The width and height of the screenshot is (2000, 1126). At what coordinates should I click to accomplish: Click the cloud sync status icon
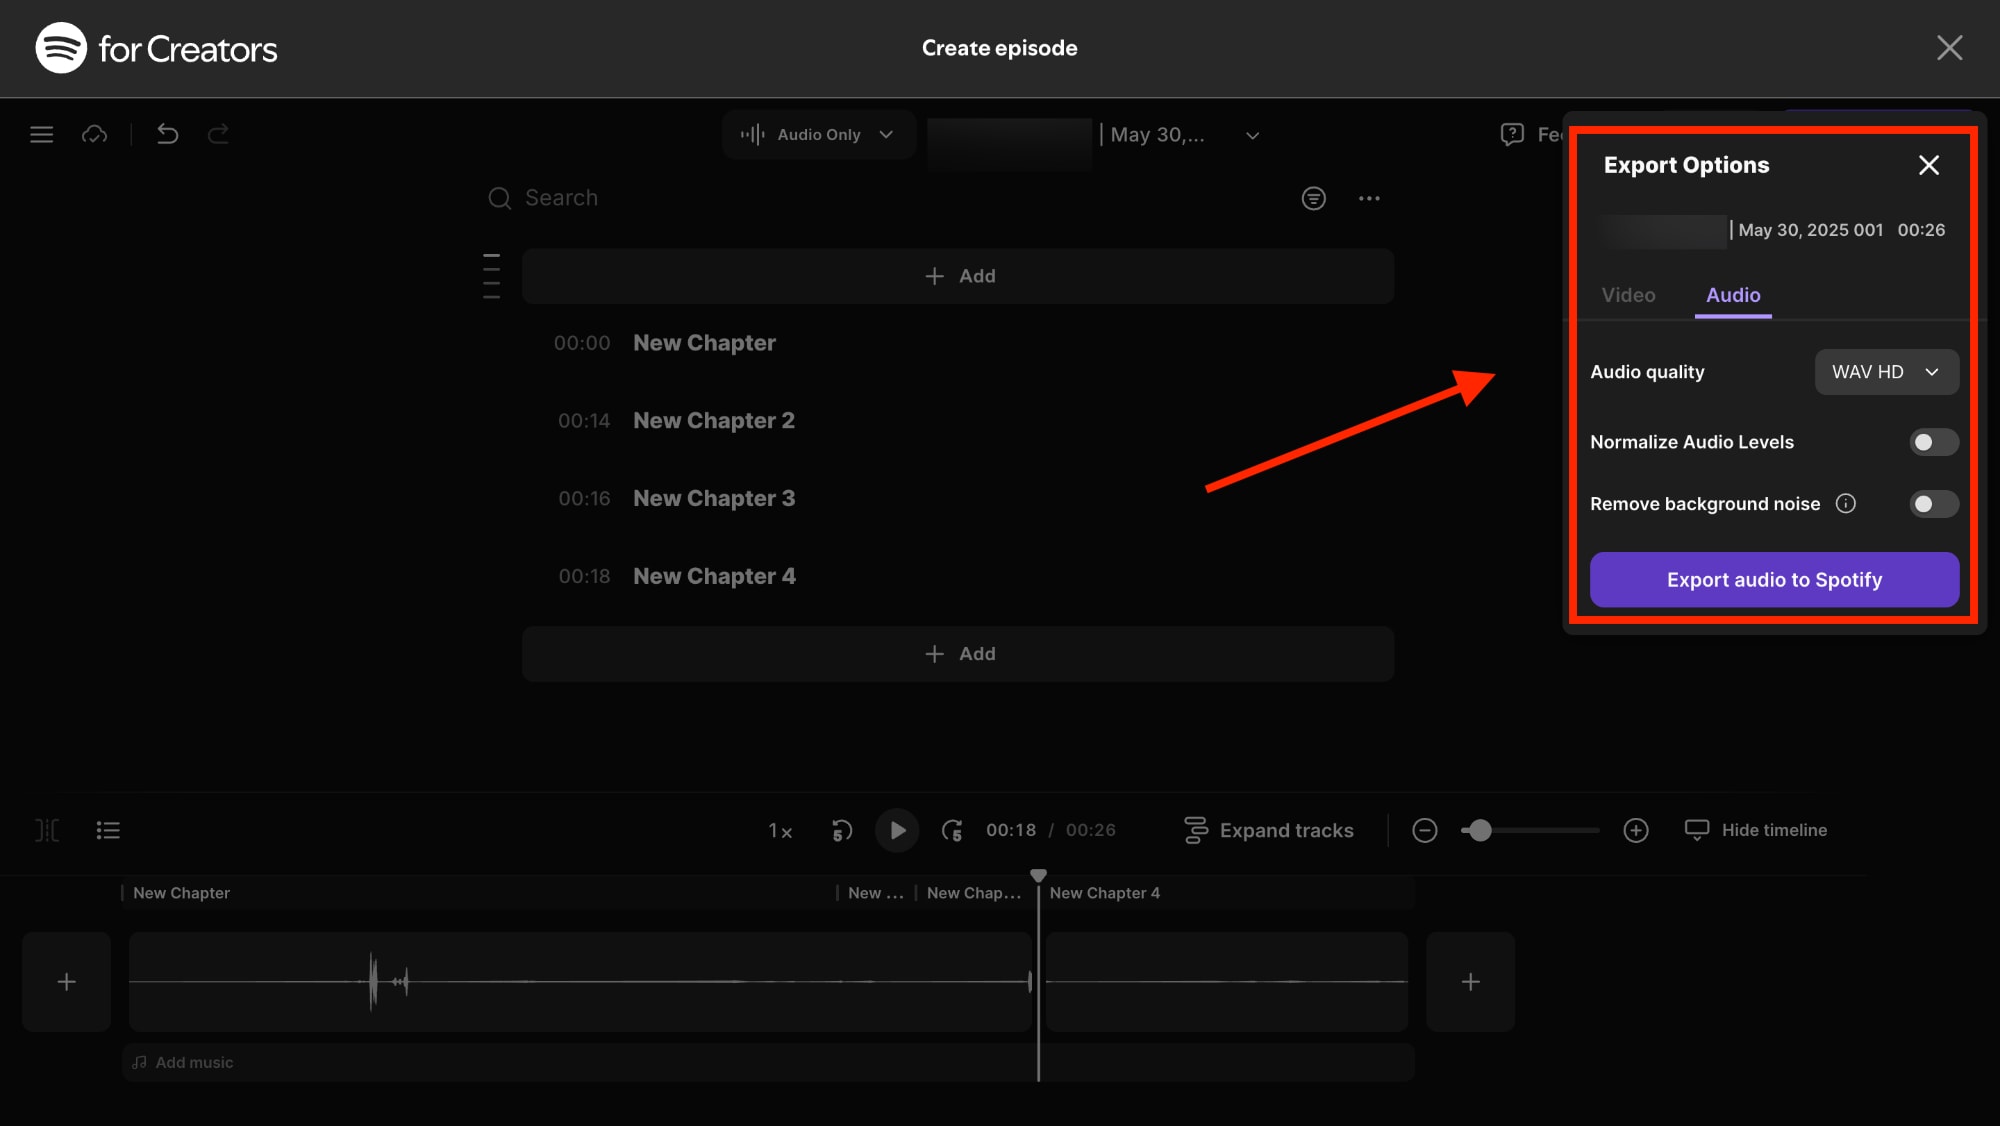tap(94, 134)
